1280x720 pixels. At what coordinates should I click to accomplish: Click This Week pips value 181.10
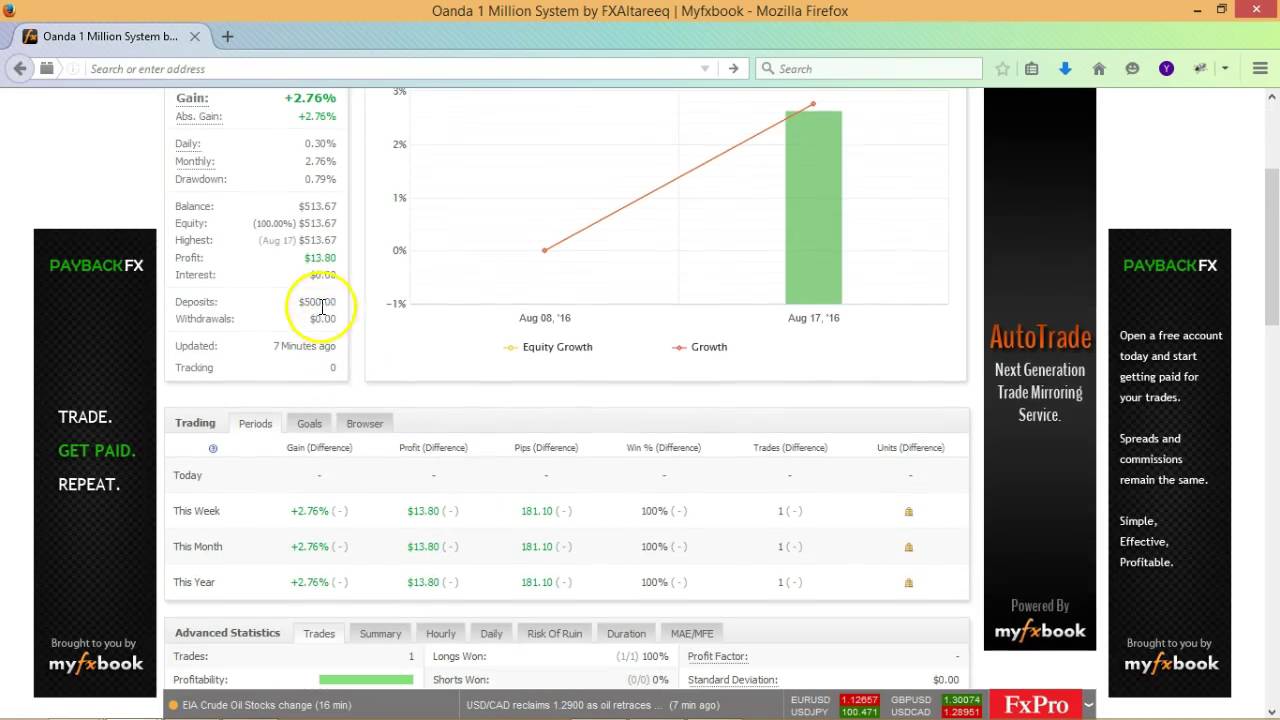click(x=537, y=511)
